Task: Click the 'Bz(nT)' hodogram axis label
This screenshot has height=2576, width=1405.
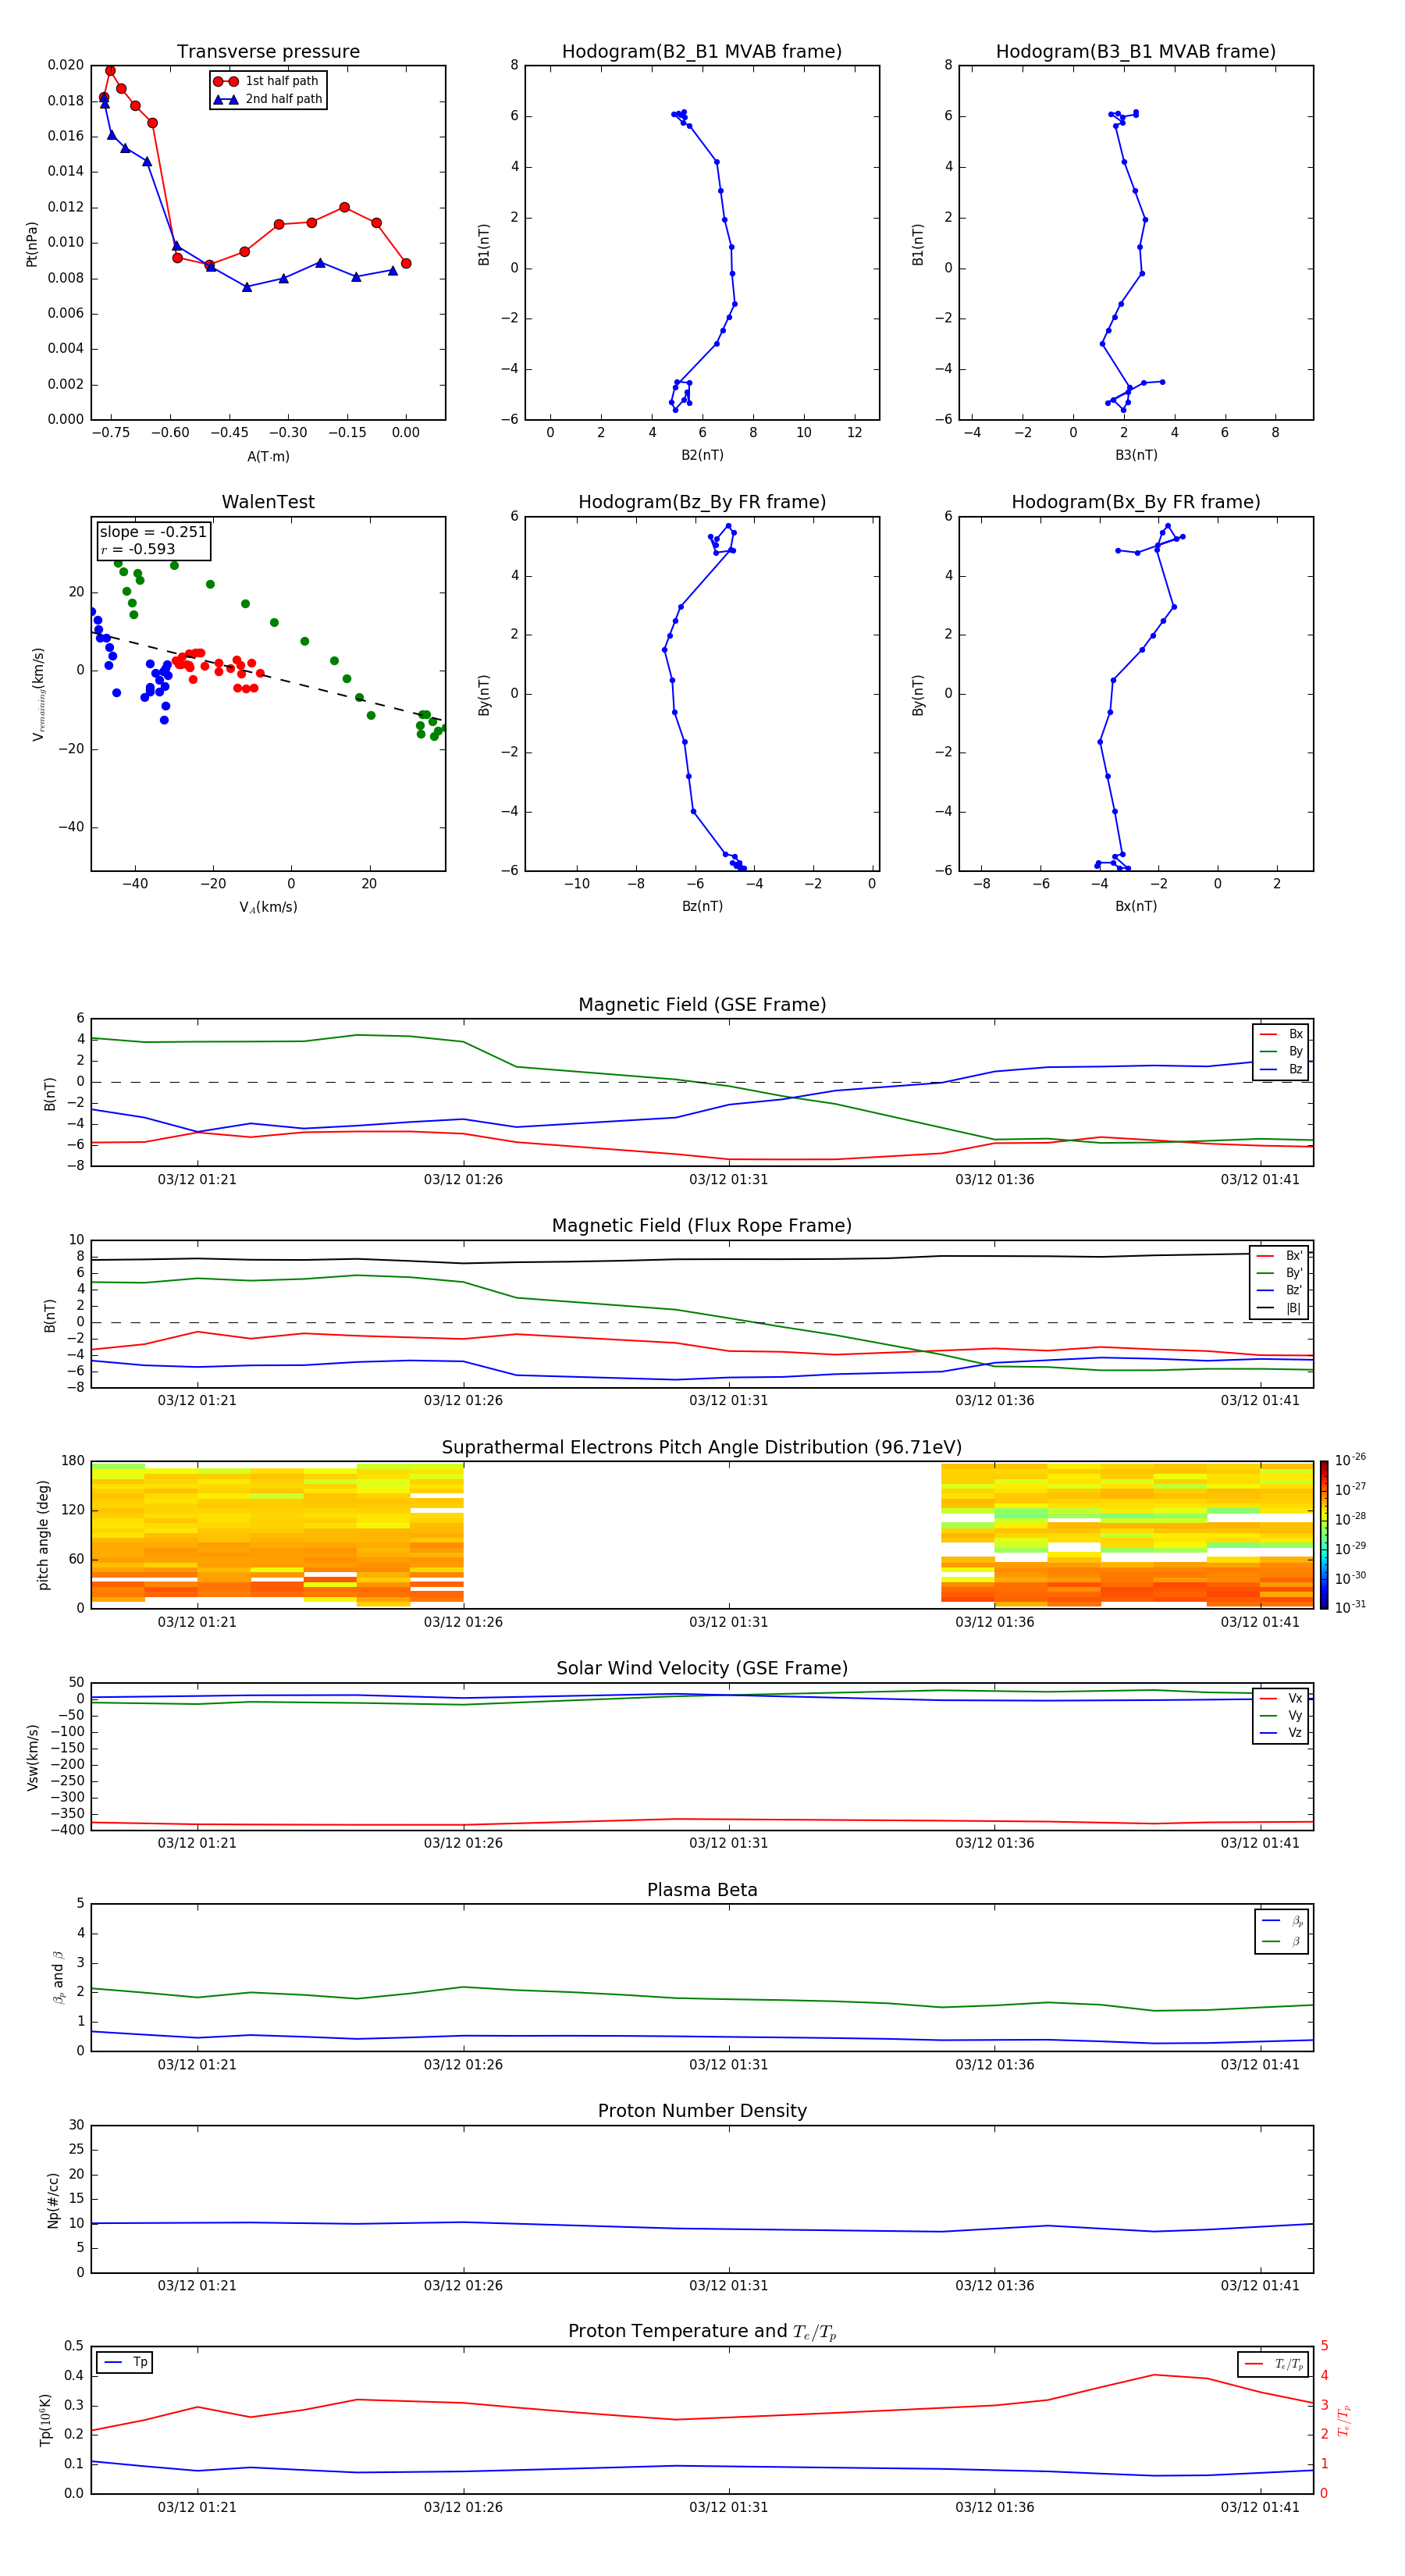Action: (702, 906)
